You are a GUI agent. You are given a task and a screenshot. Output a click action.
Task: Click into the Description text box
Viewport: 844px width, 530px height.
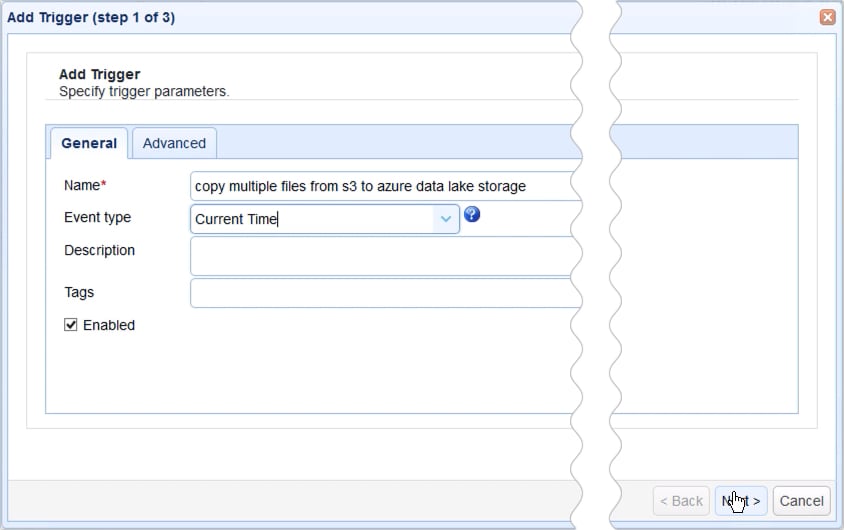click(x=380, y=256)
